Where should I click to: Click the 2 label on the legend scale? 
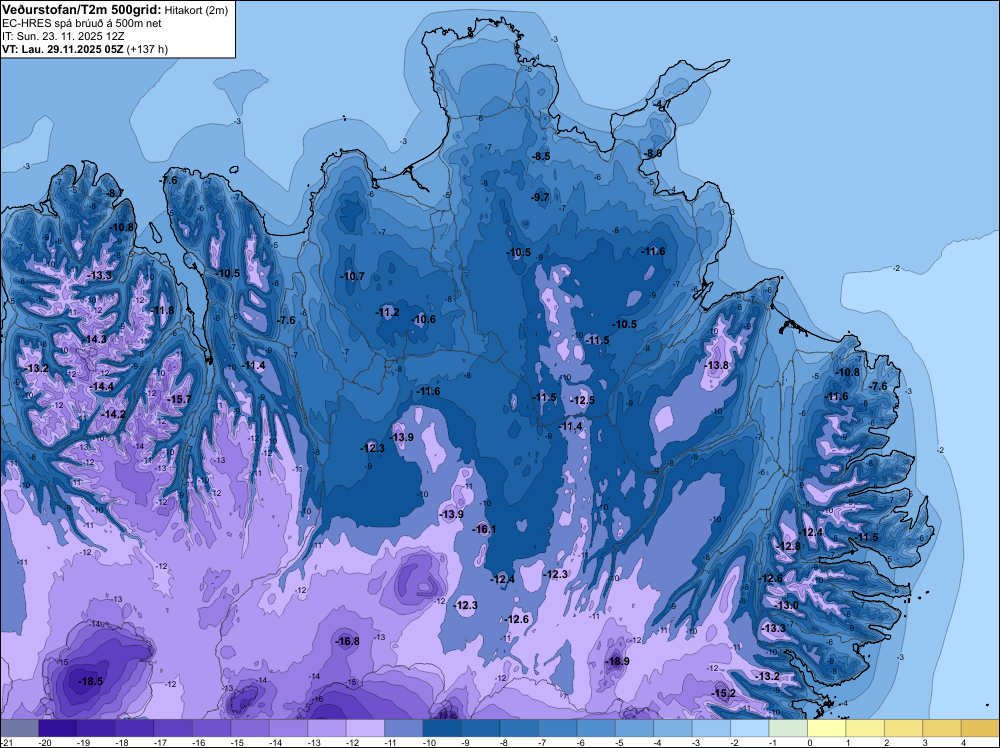coord(886,743)
